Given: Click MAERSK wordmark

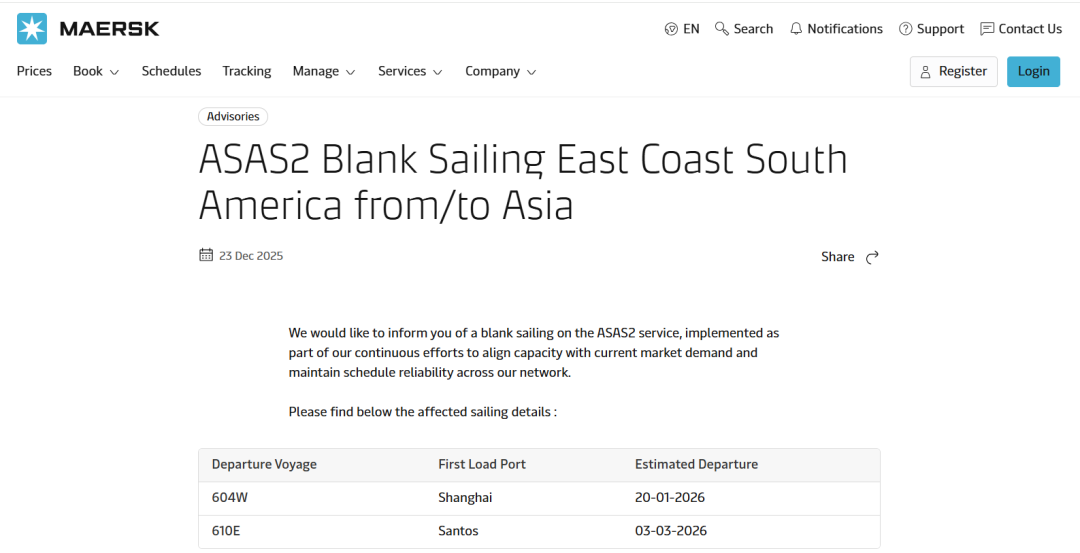Looking at the screenshot, I should pyautogui.click(x=110, y=29).
